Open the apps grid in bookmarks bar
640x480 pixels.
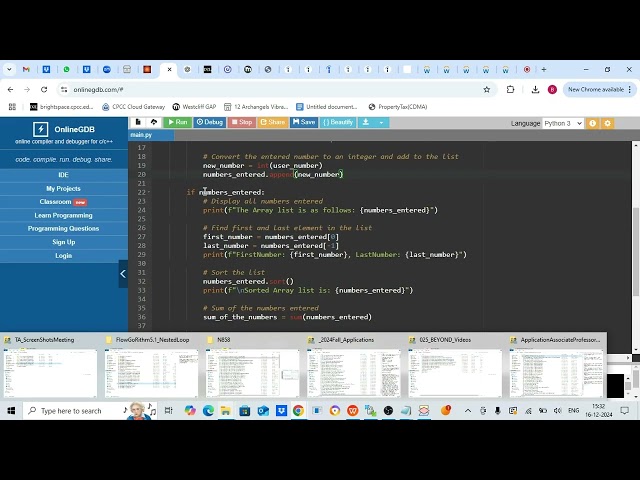[12, 107]
